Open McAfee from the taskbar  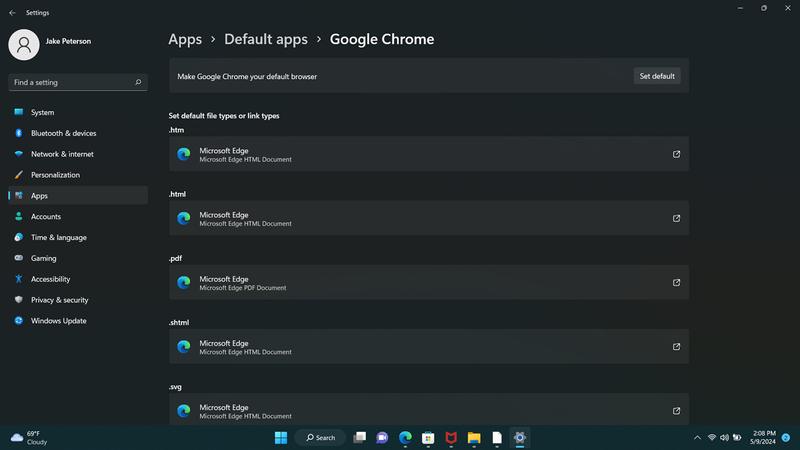[451, 438]
